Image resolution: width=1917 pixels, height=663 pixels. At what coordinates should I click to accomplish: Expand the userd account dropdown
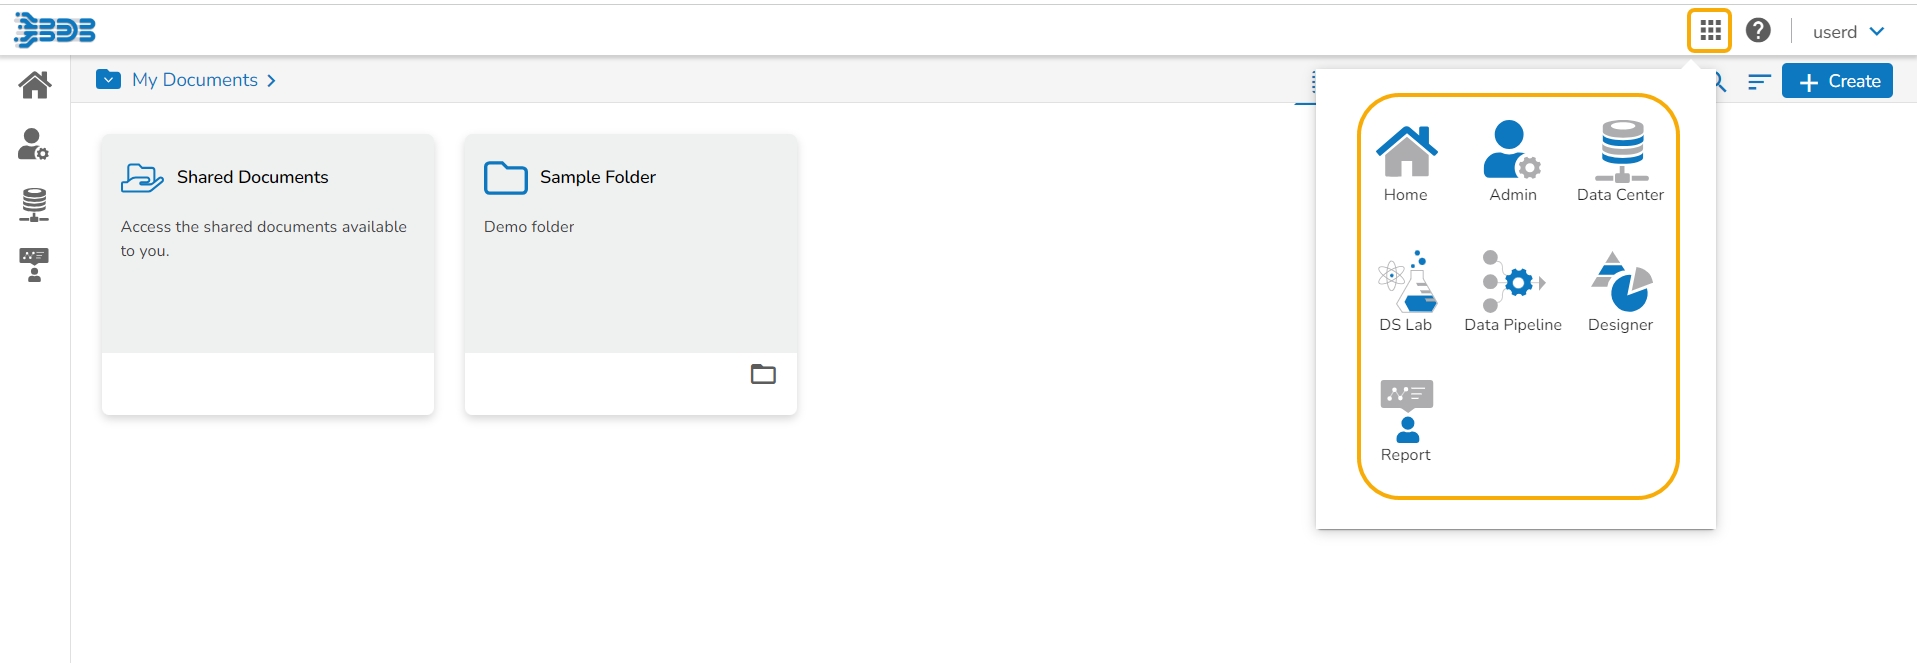tap(1848, 32)
